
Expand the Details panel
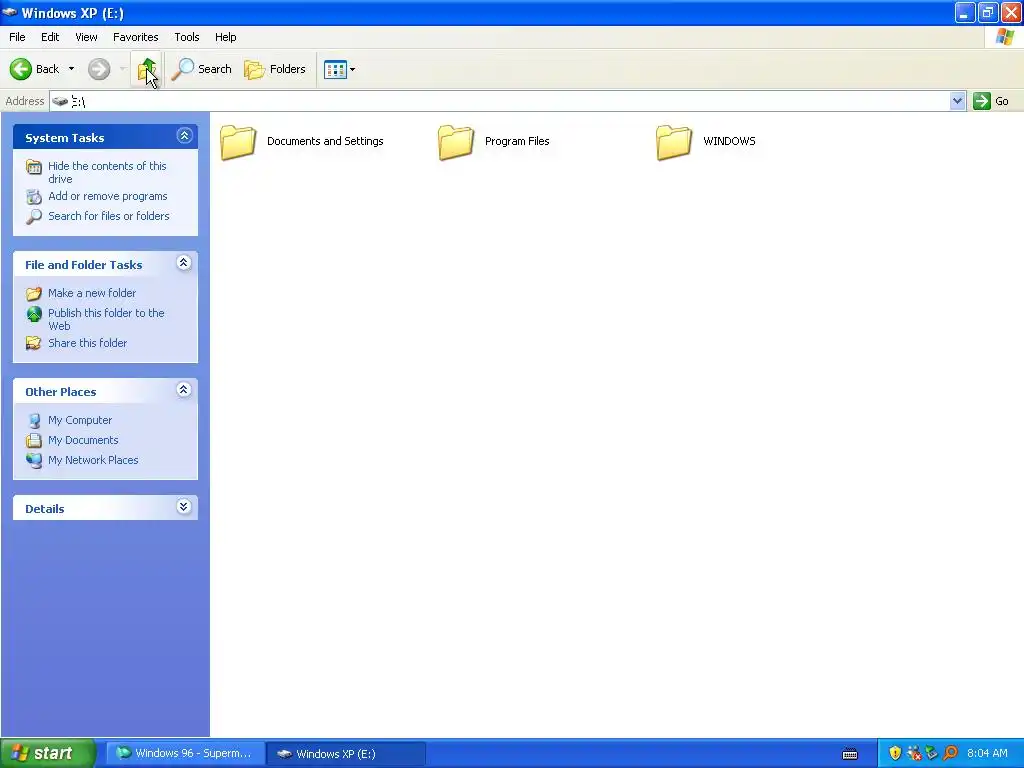pyautogui.click(x=184, y=507)
